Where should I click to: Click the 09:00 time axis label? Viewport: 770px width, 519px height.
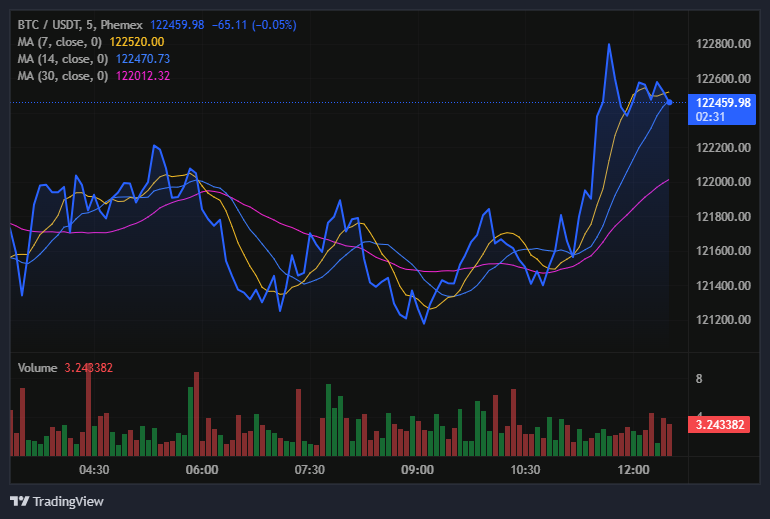pyautogui.click(x=417, y=469)
